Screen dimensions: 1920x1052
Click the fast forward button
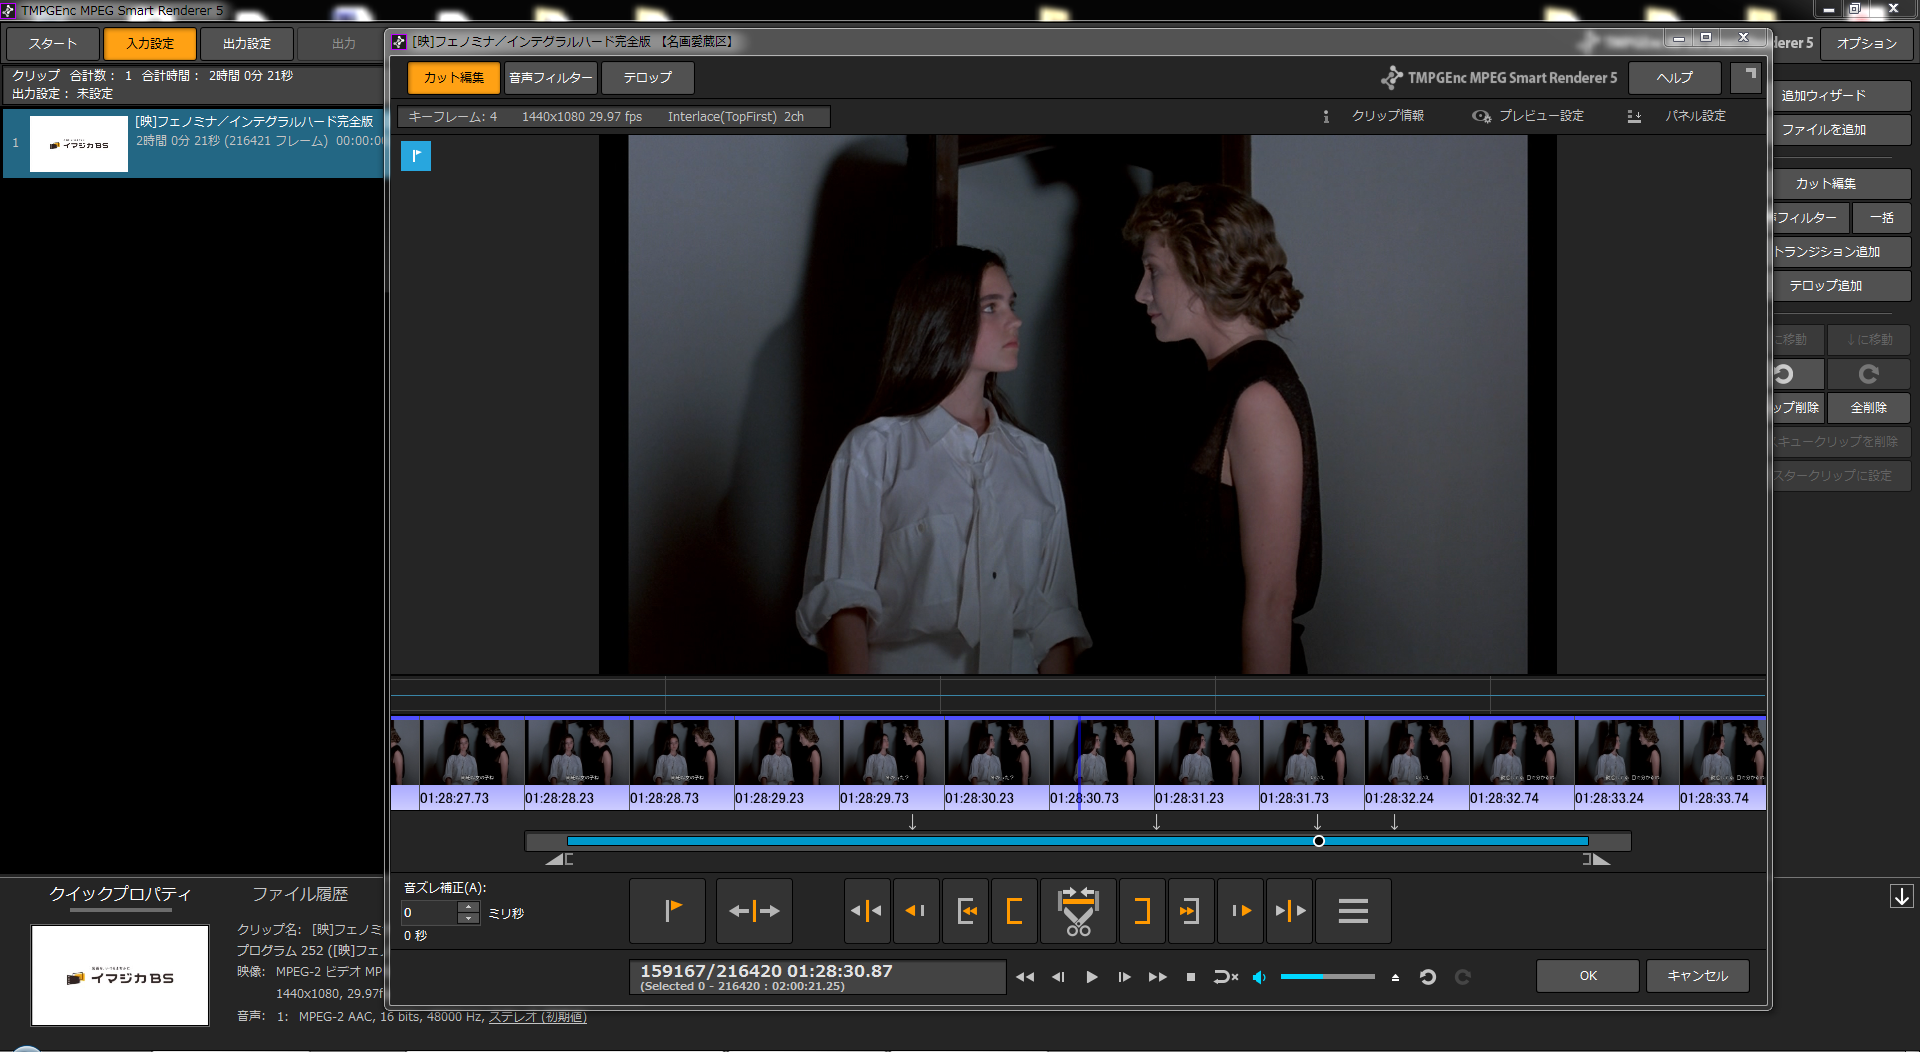pos(1157,977)
